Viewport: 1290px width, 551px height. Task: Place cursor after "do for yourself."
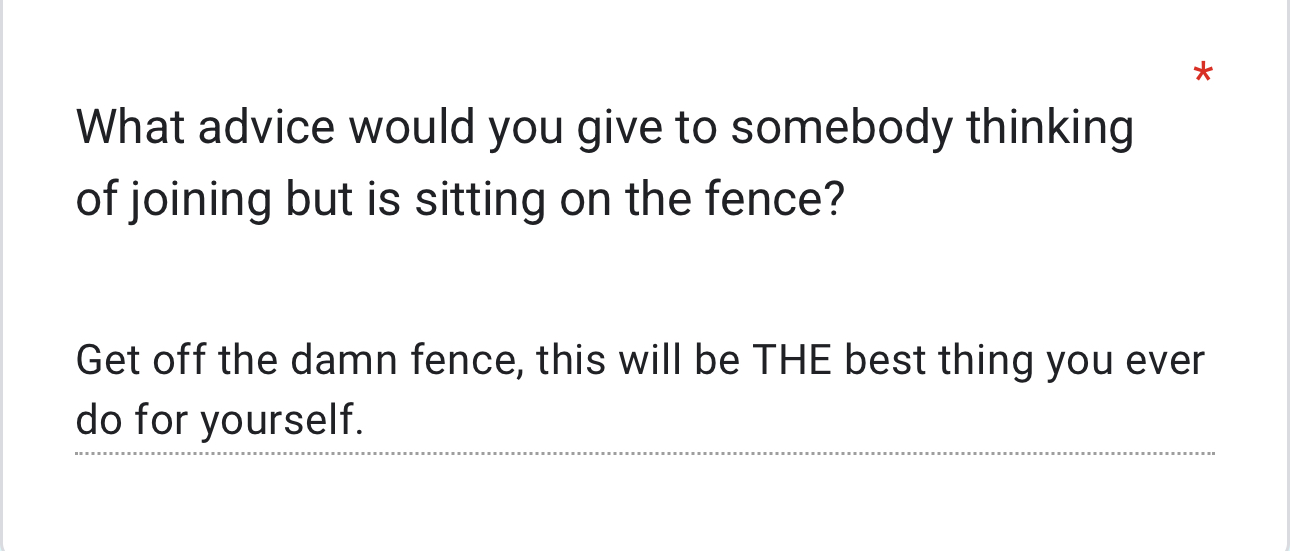coord(364,422)
